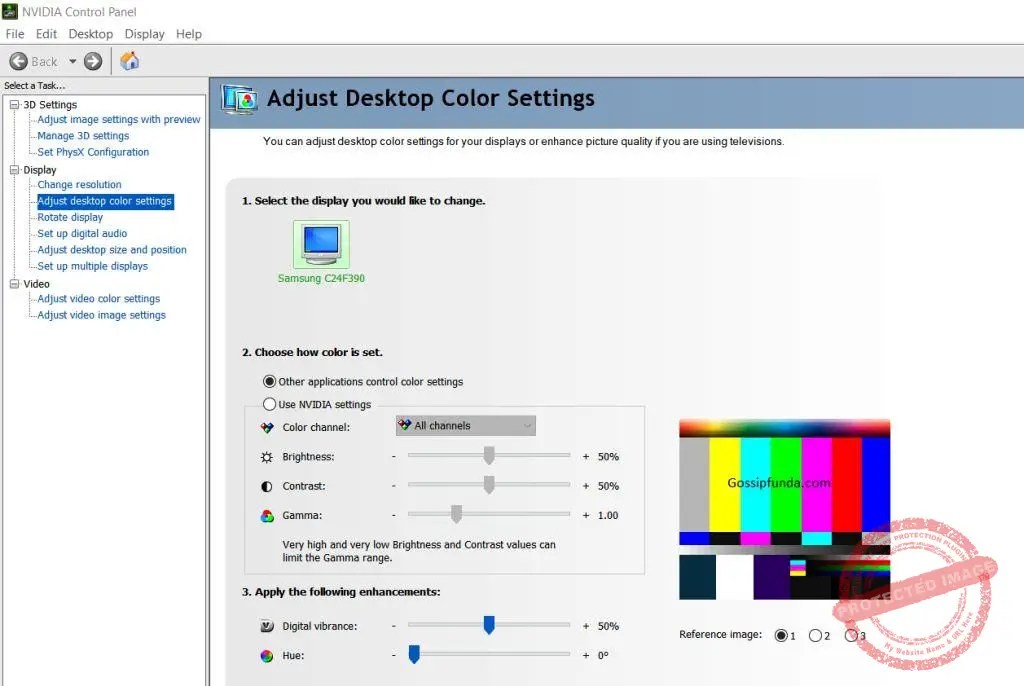
Task: Open Manage 3D settings
Action: (83, 135)
